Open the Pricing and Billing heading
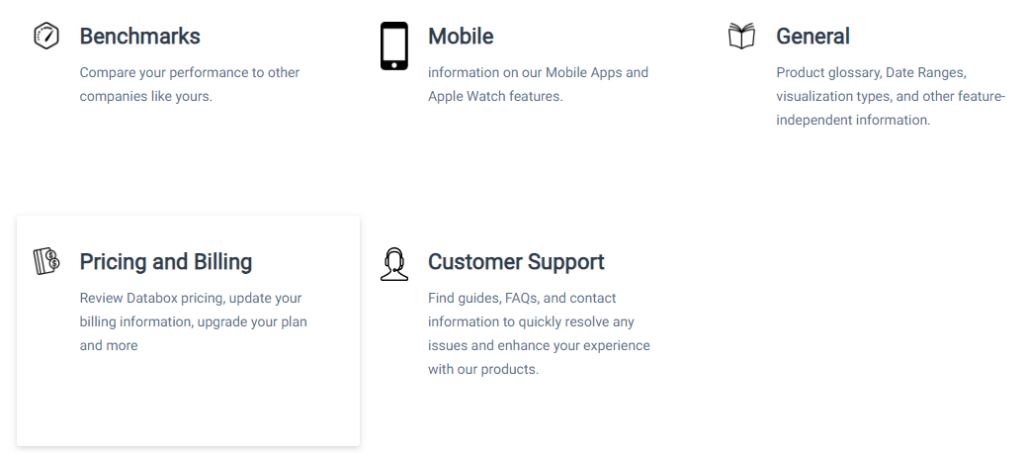Image resolution: width=1024 pixels, height=453 pixels. tap(166, 262)
